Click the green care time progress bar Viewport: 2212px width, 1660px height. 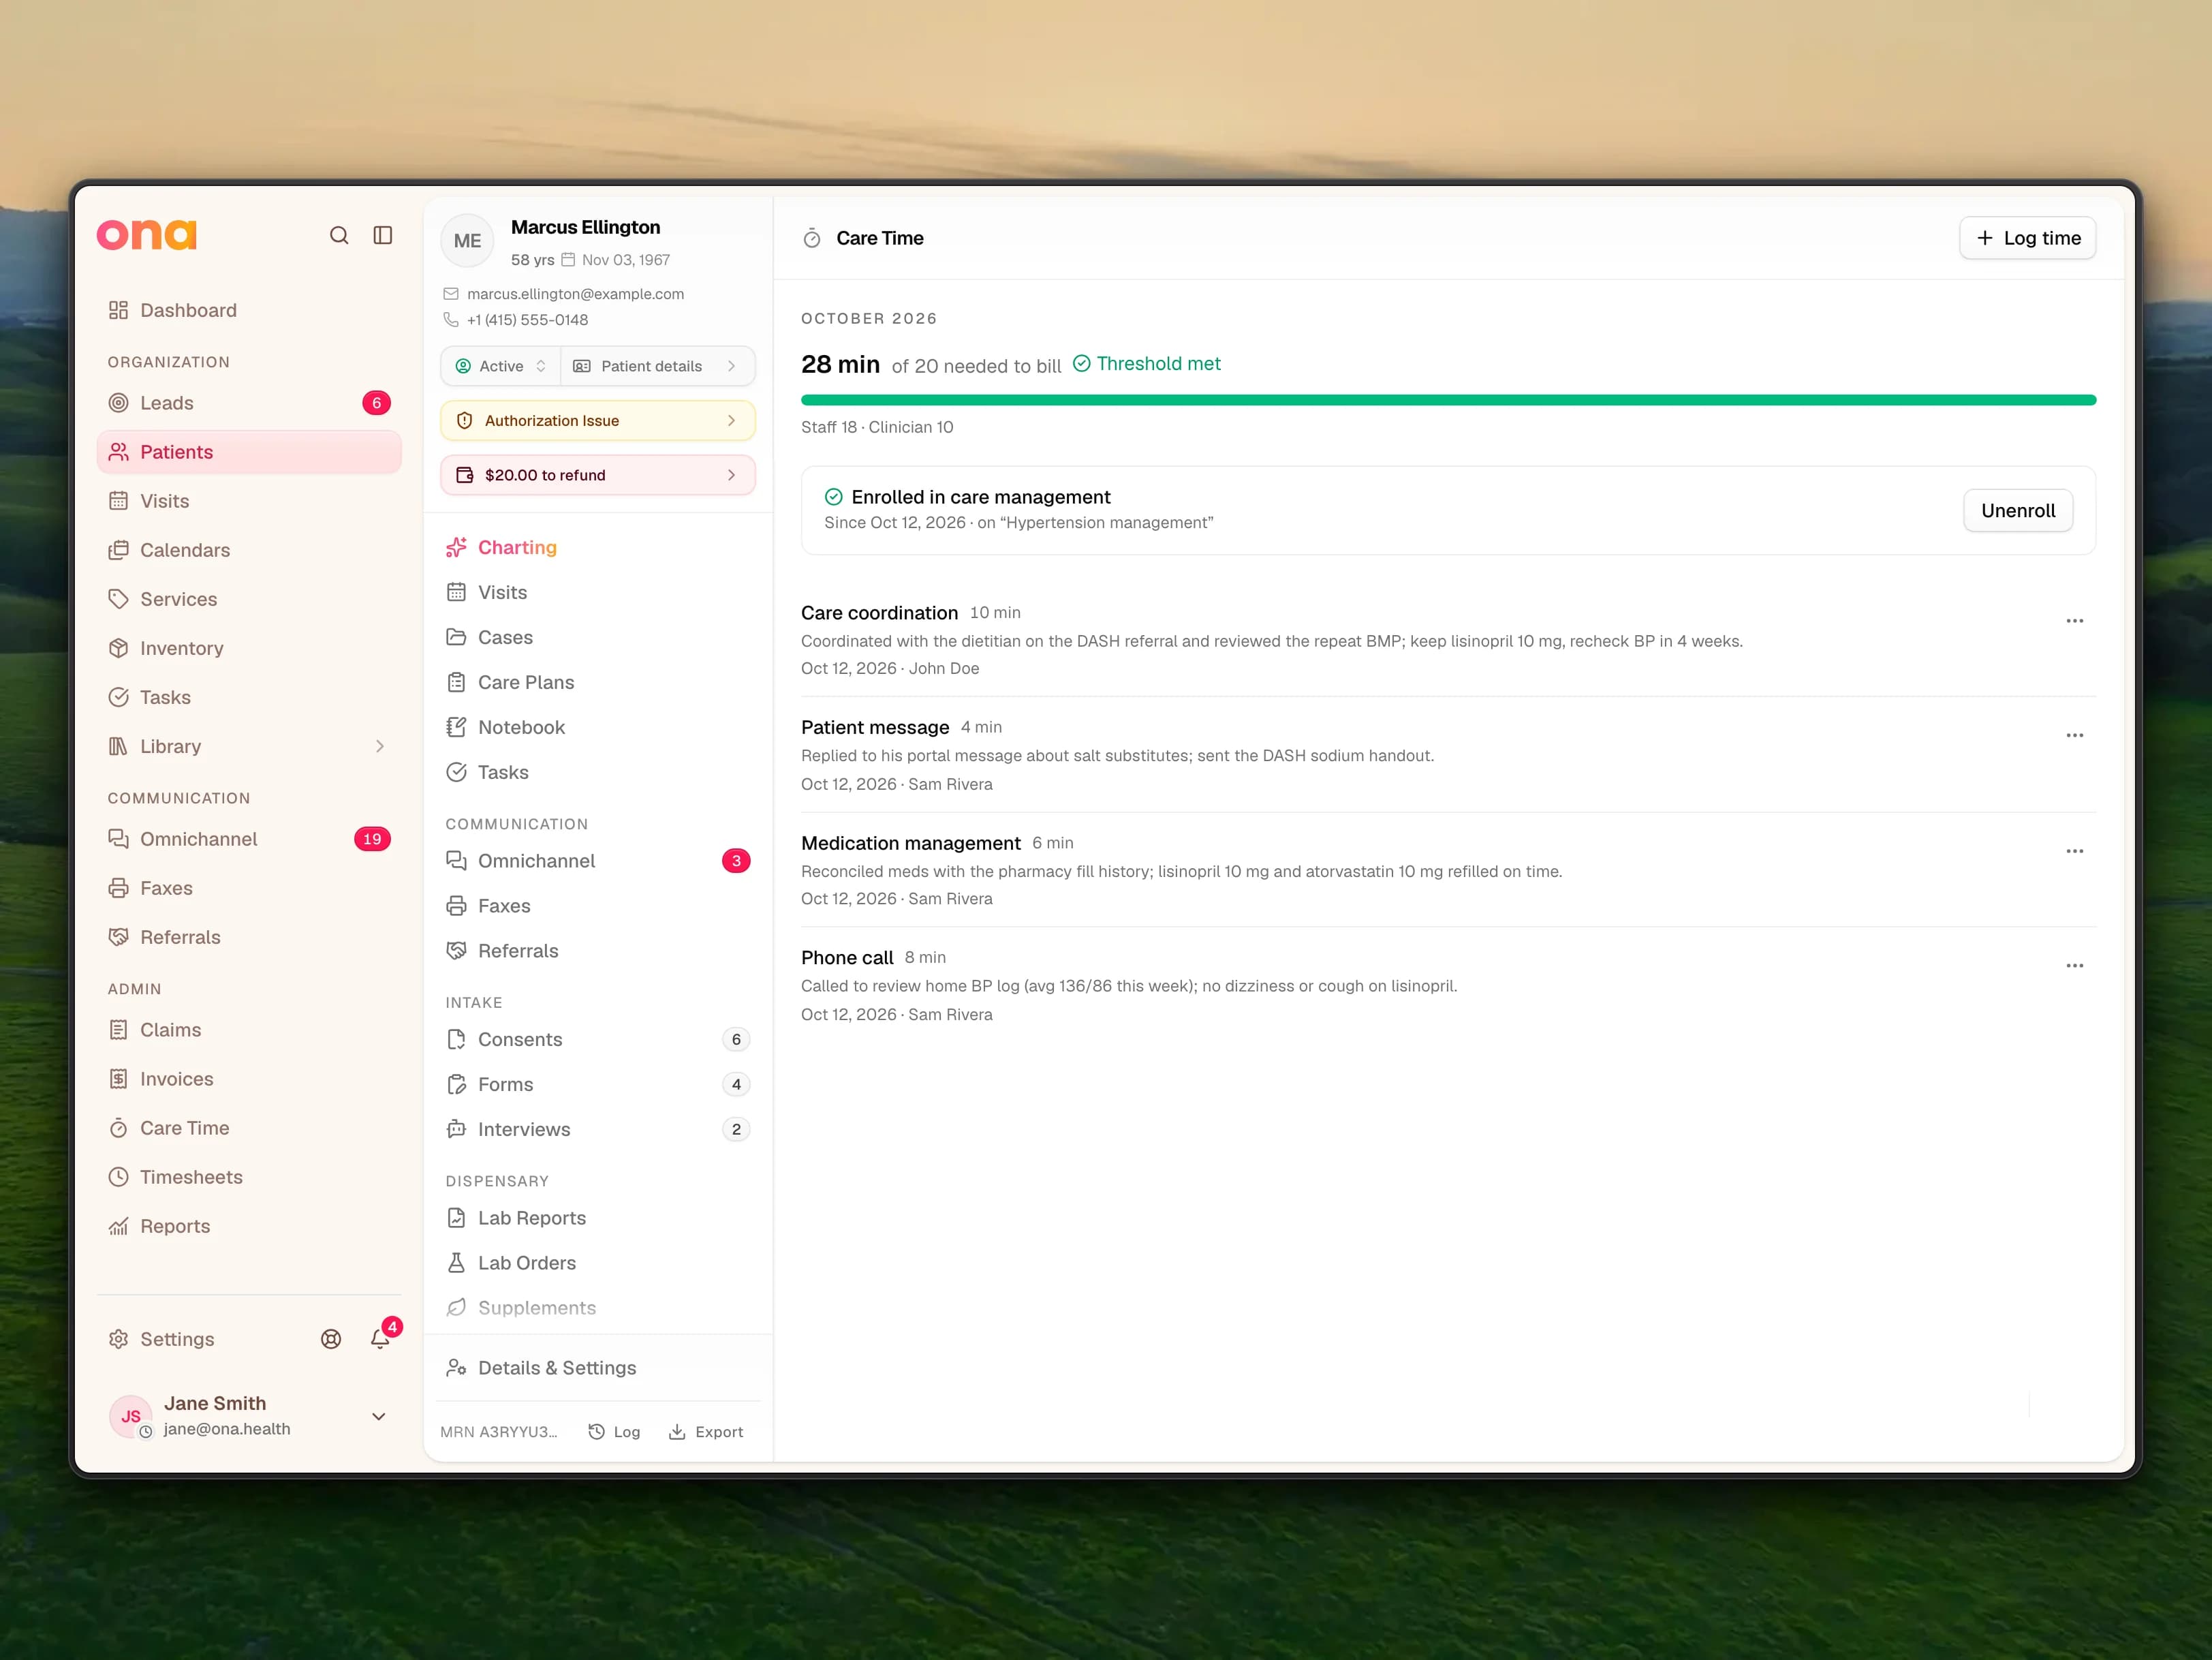(1448, 400)
